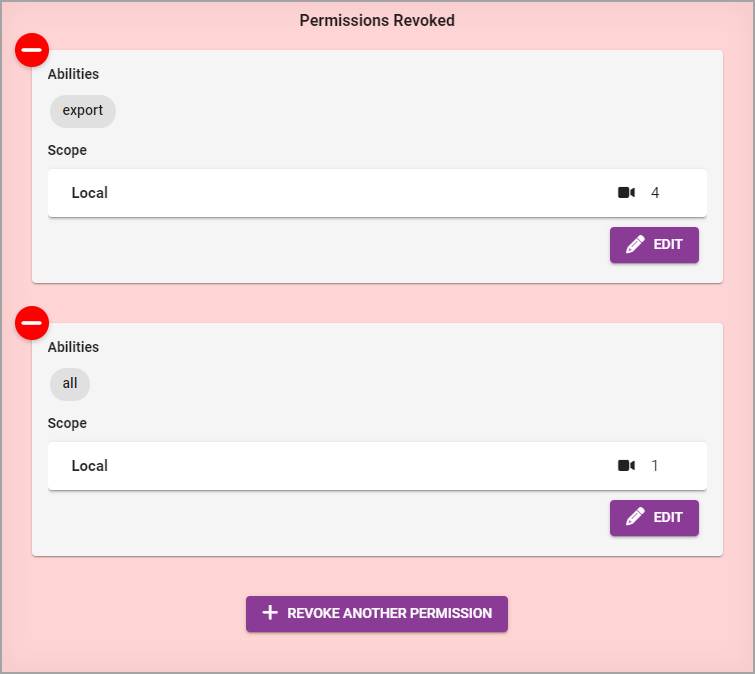Click camera icon beside count 1
This screenshot has height=674, width=755.
tap(626, 466)
